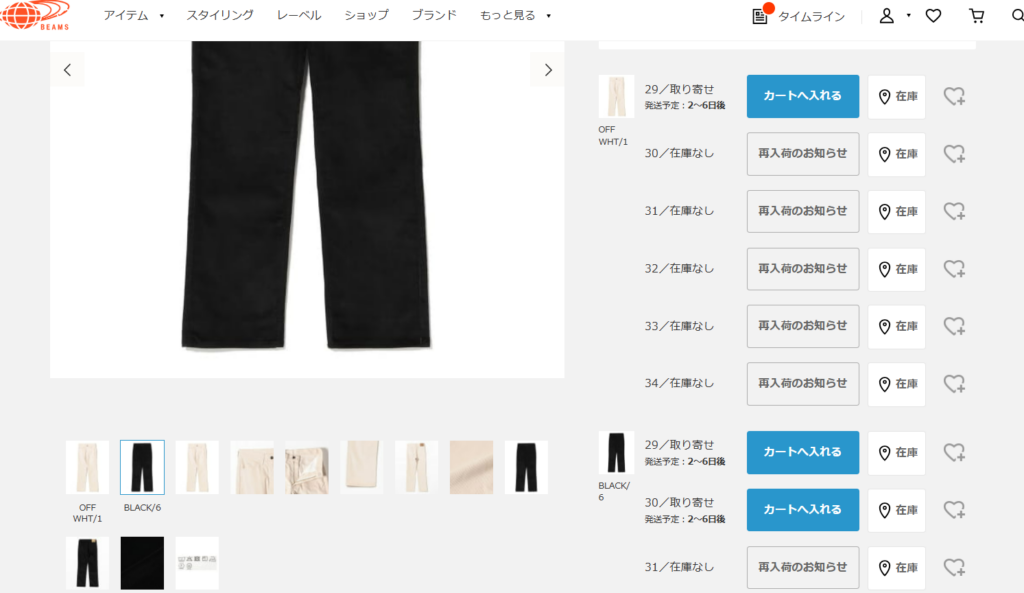Image resolution: width=1024 pixels, height=593 pixels.
Task: Expand account menu dropdown arrow
Action: click(908, 16)
